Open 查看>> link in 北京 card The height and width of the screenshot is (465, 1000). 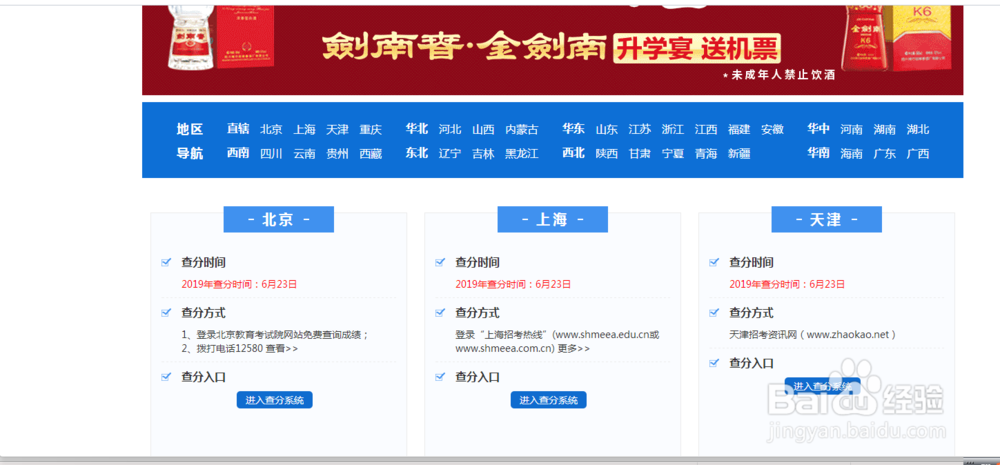pyautogui.click(x=281, y=349)
